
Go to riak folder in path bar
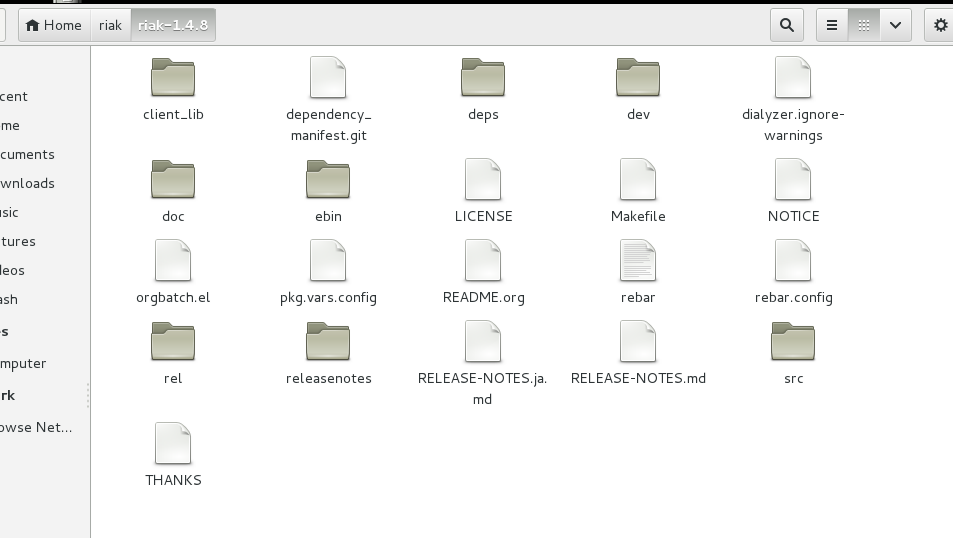pyautogui.click(x=110, y=25)
